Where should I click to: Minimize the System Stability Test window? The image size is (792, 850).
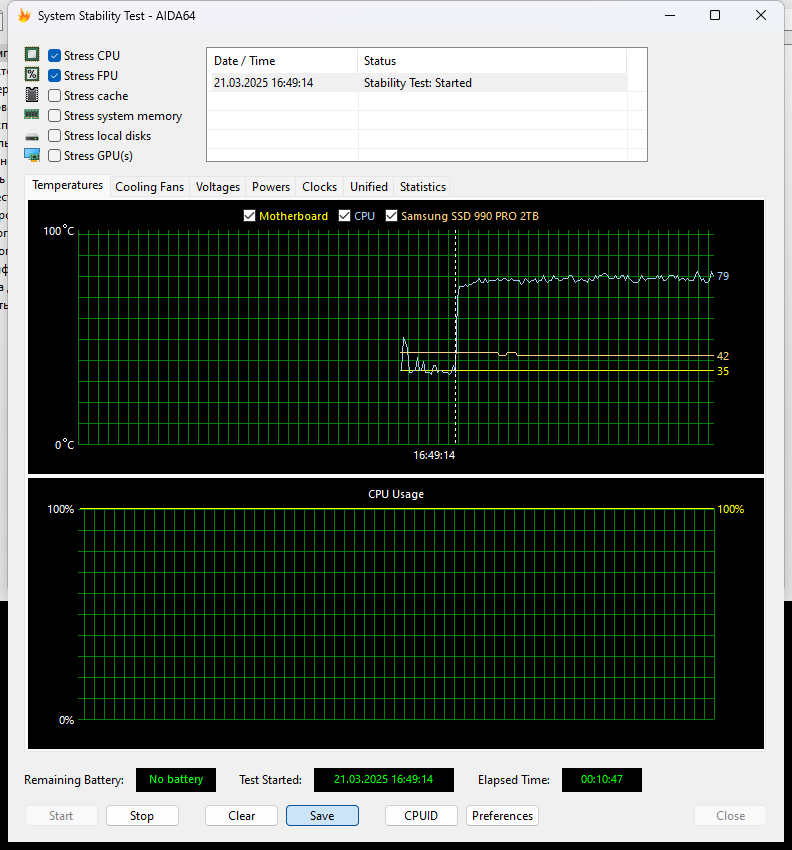pyautogui.click(x=670, y=15)
